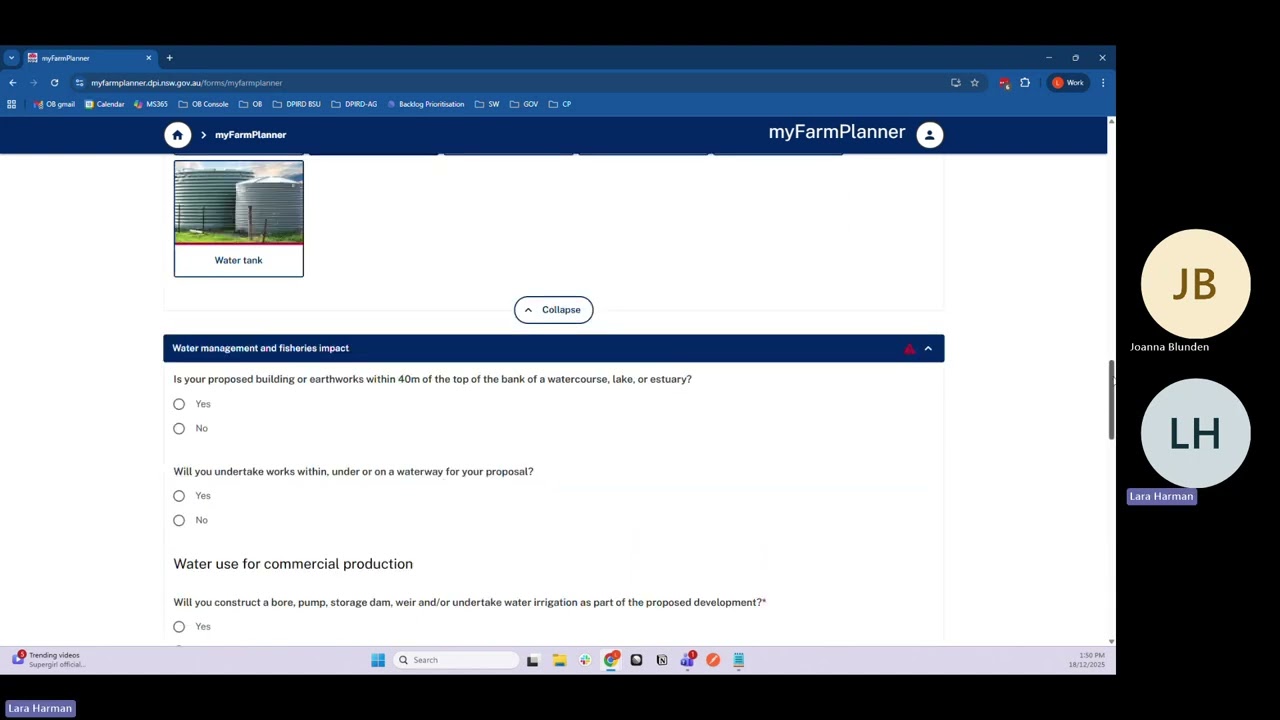Image resolution: width=1280 pixels, height=720 pixels.
Task: Click the Trending videos widget icon
Action: pos(18,658)
